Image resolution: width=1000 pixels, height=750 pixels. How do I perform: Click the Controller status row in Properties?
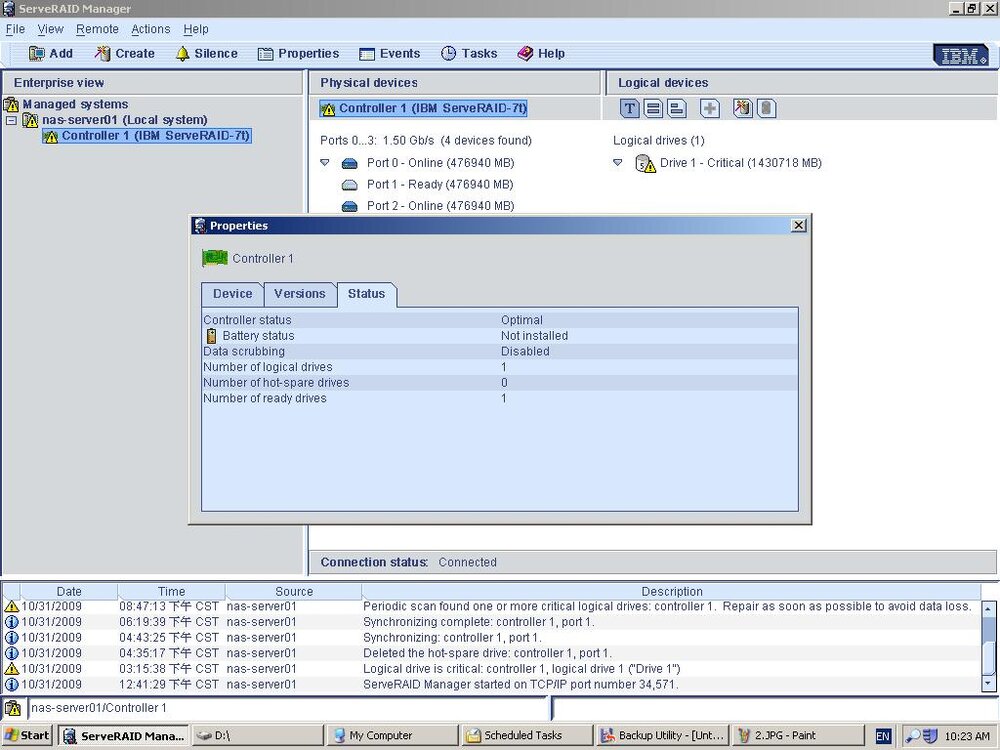point(500,320)
